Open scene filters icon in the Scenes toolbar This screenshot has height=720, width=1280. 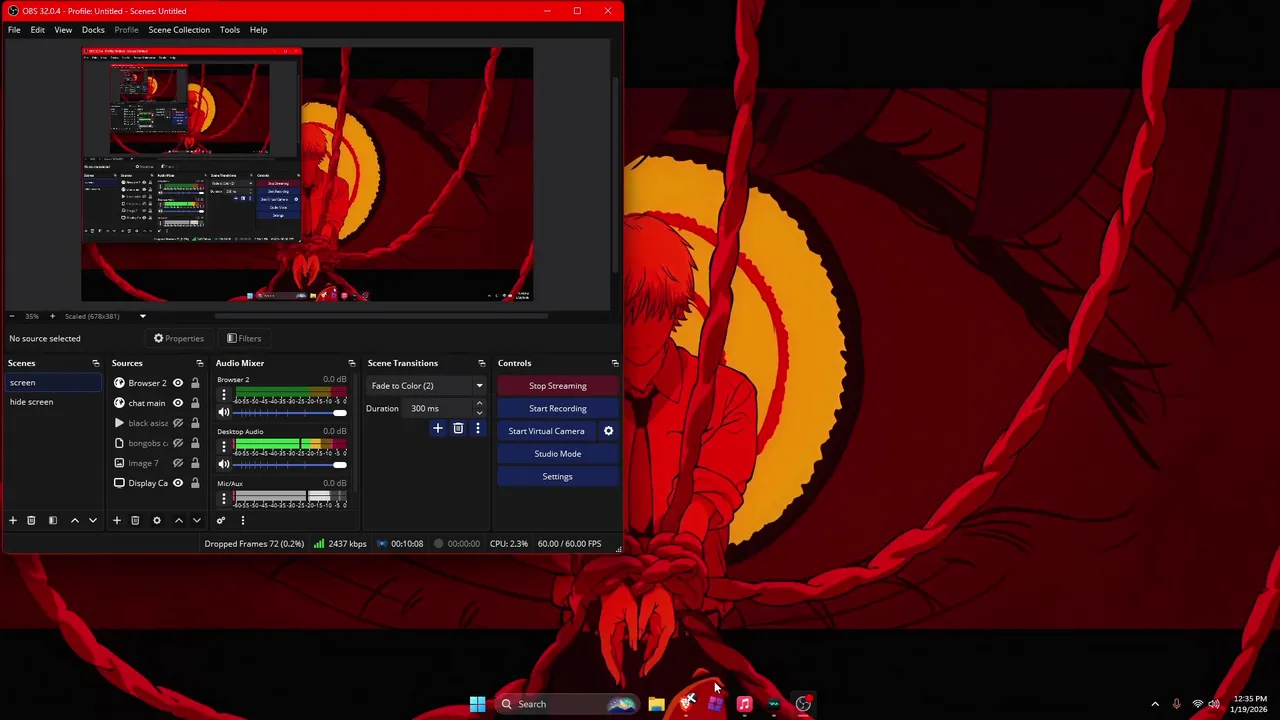(x=53, y=520)
